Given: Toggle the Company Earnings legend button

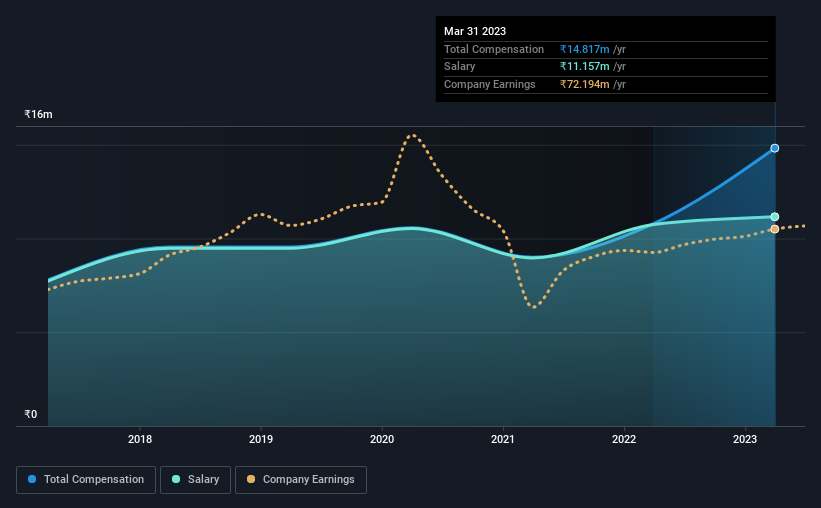Looking at the screenshot, I should point(301,480).
